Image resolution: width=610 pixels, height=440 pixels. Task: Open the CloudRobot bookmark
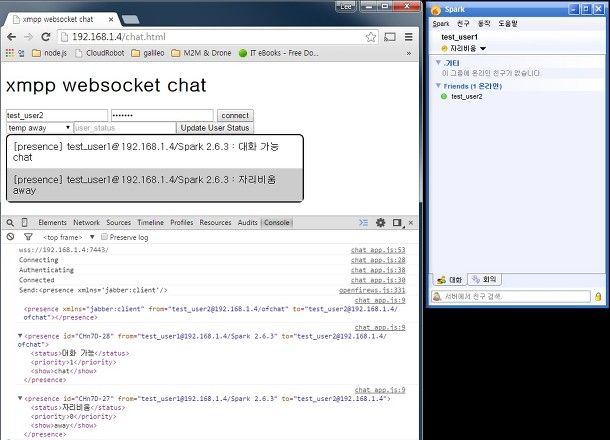tap(100, 53)
